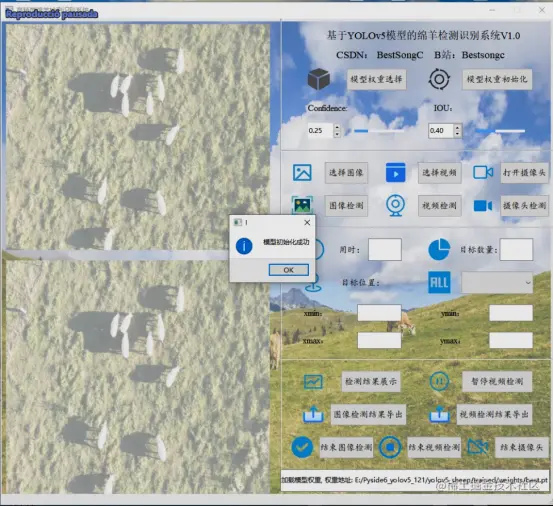
Task: Click the ymin value field
Action: coord(511,313)
